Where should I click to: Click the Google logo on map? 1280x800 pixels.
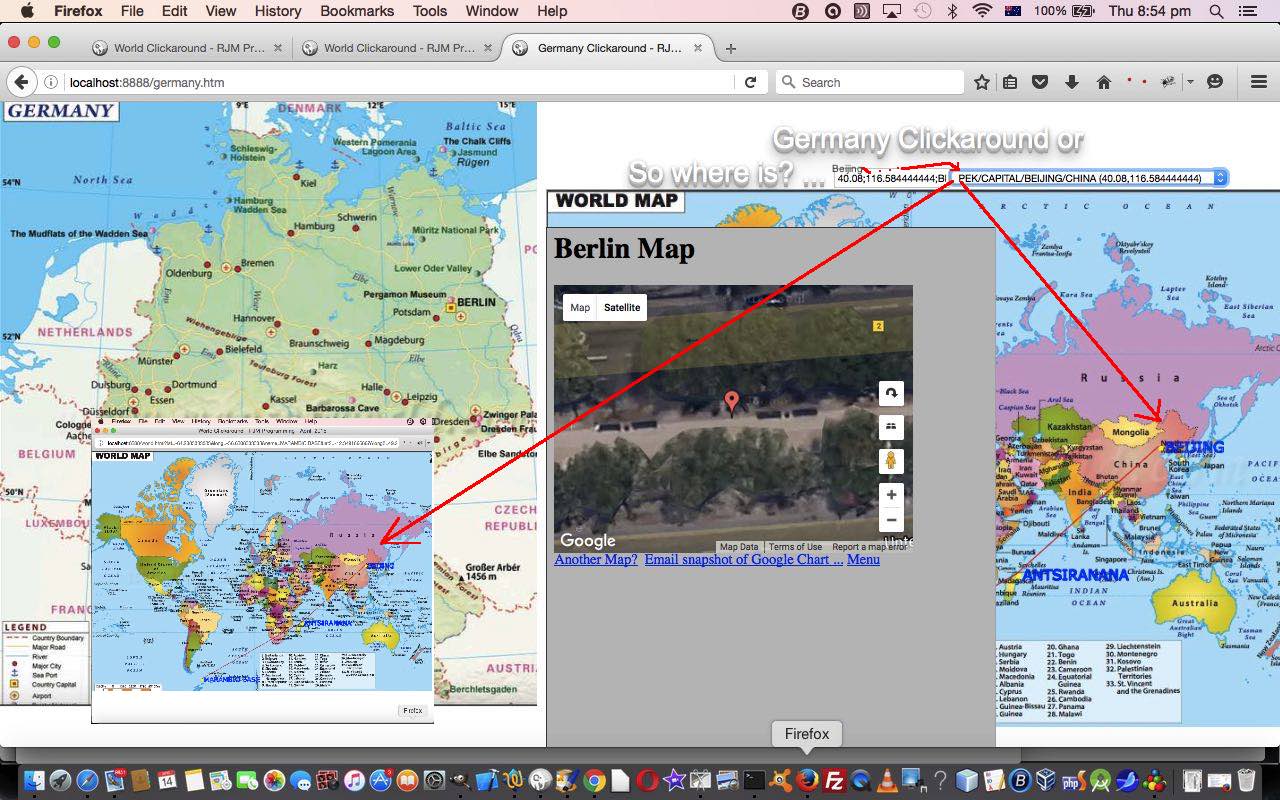[588, 541]
